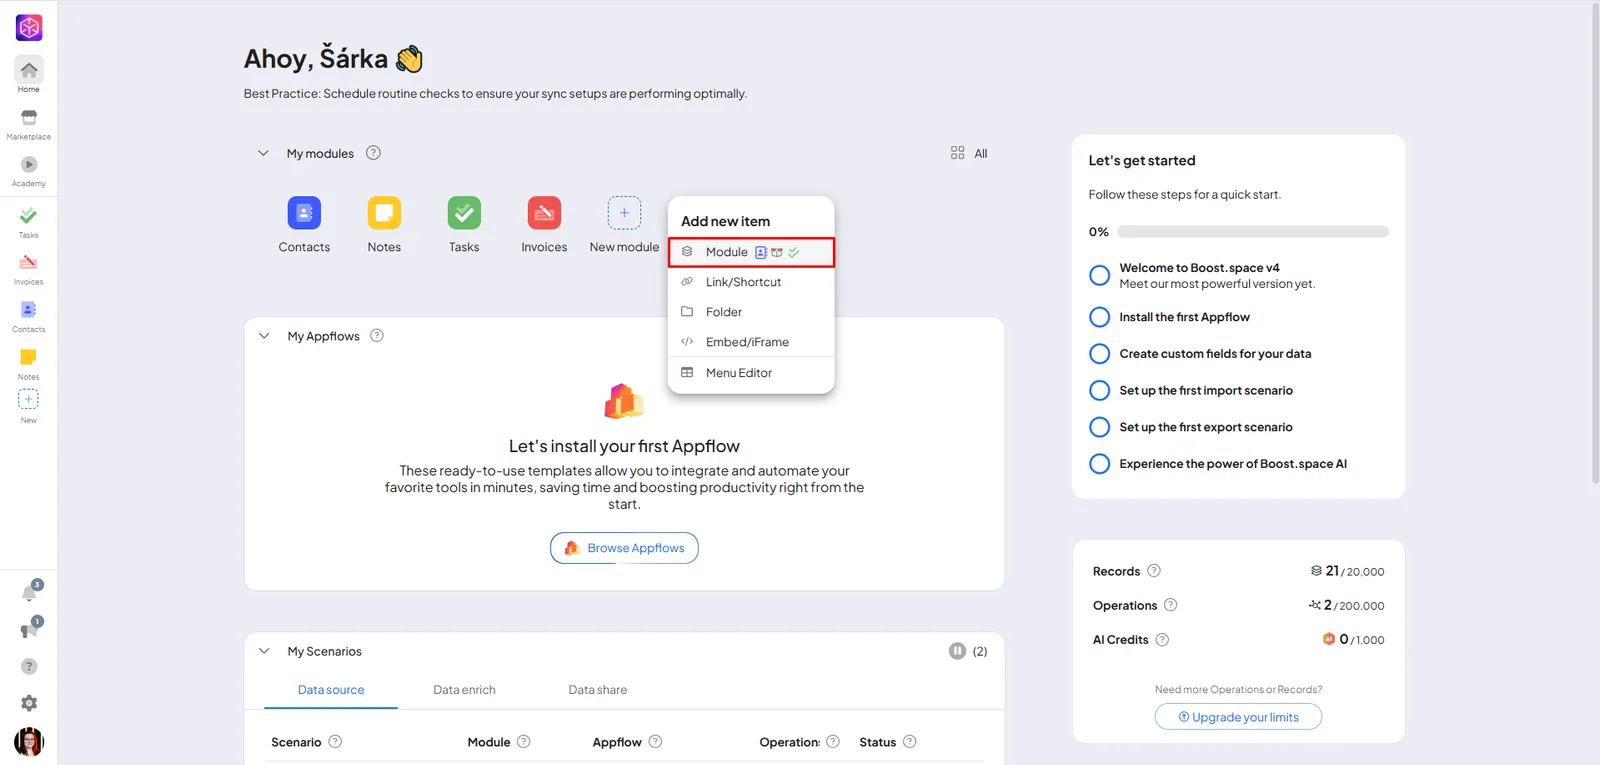This screenshot has height=765, width=1600.
Task: Mark 'Welcome to Boost.space v4' step circle
Action: (1099, 275)
